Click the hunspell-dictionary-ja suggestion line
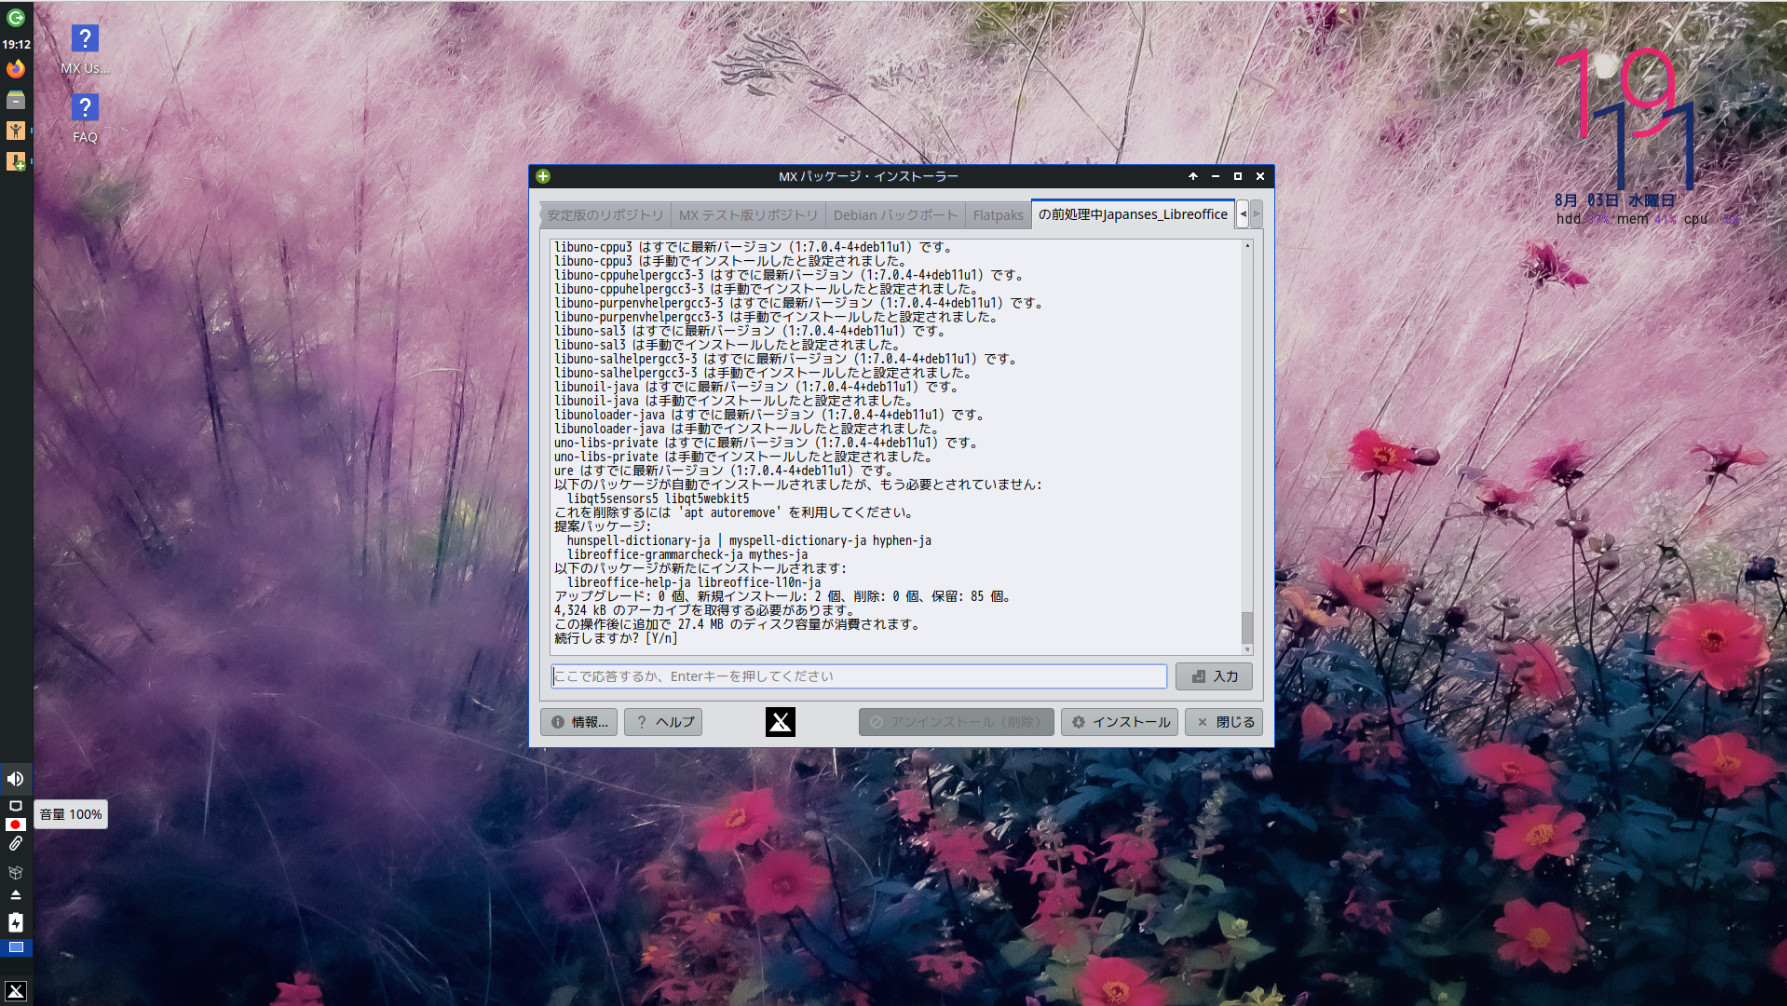Screen dimensions: 1787x1006 [749, 540]
